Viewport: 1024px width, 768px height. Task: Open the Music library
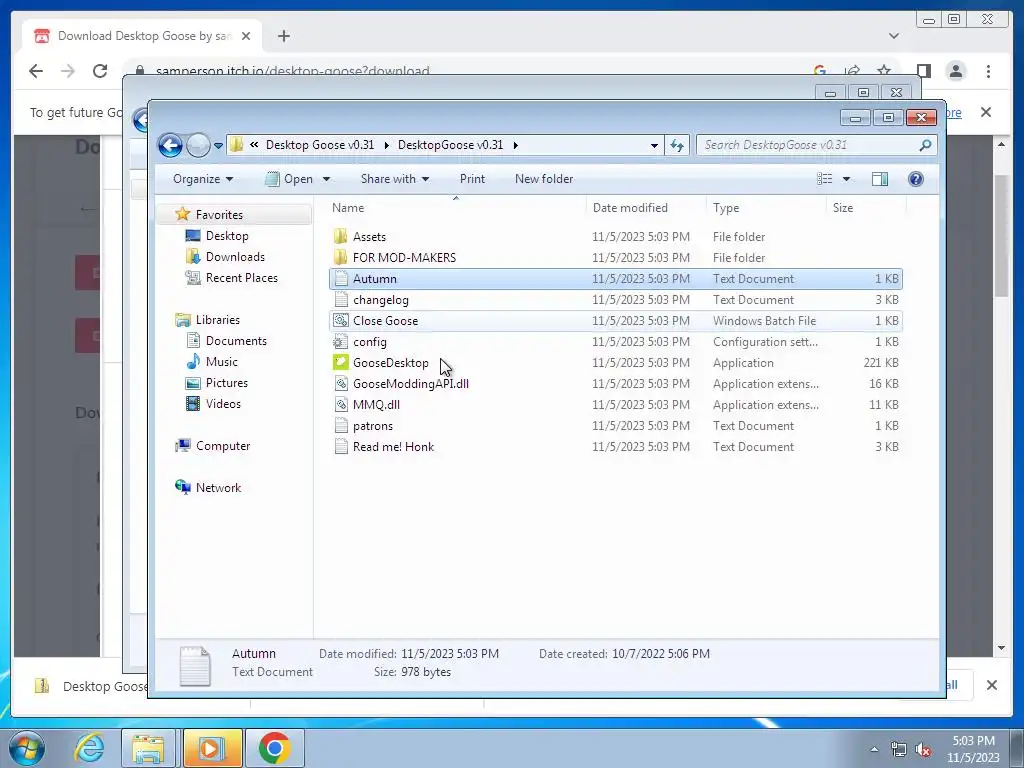tap(221, 361)
